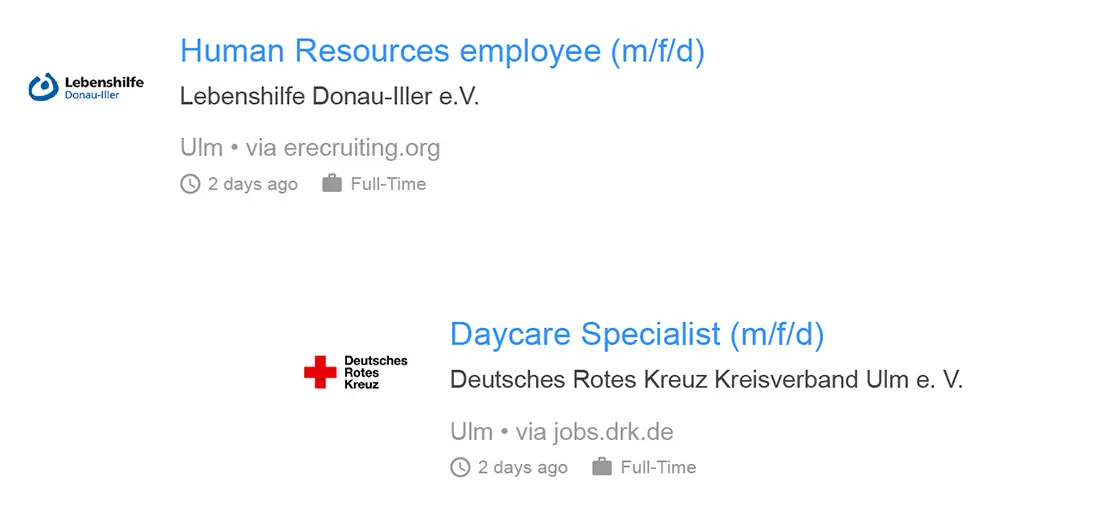1113x511 pixels.
Task: Click "2 days ago" on the Daycare Specialist listing
Action: click(x=523, y=467)
